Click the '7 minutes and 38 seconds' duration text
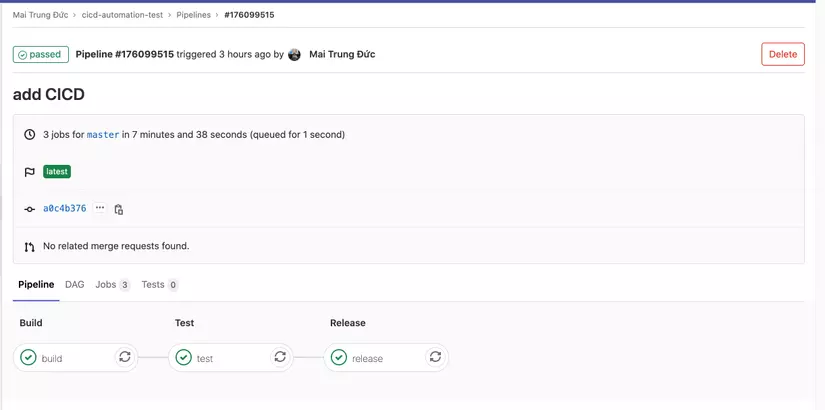This screenshot has height=410, width=825. [189, 135]
